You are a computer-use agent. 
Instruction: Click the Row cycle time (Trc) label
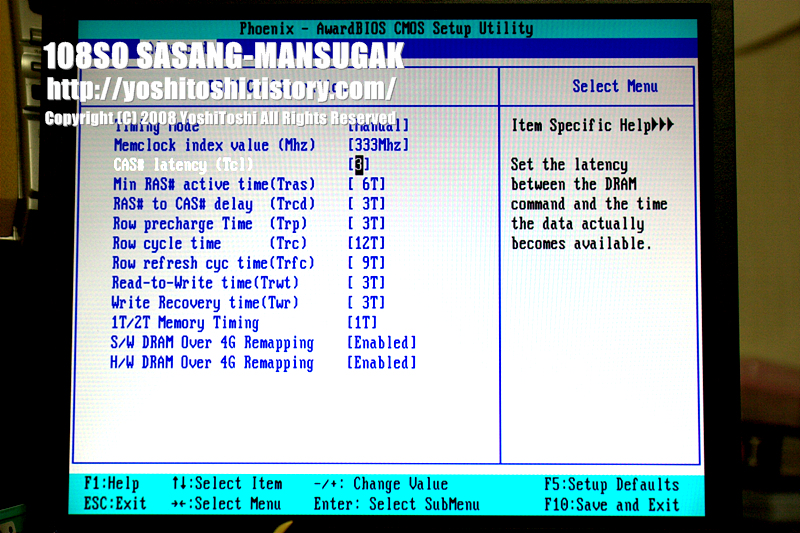click(x=210, y=243)
